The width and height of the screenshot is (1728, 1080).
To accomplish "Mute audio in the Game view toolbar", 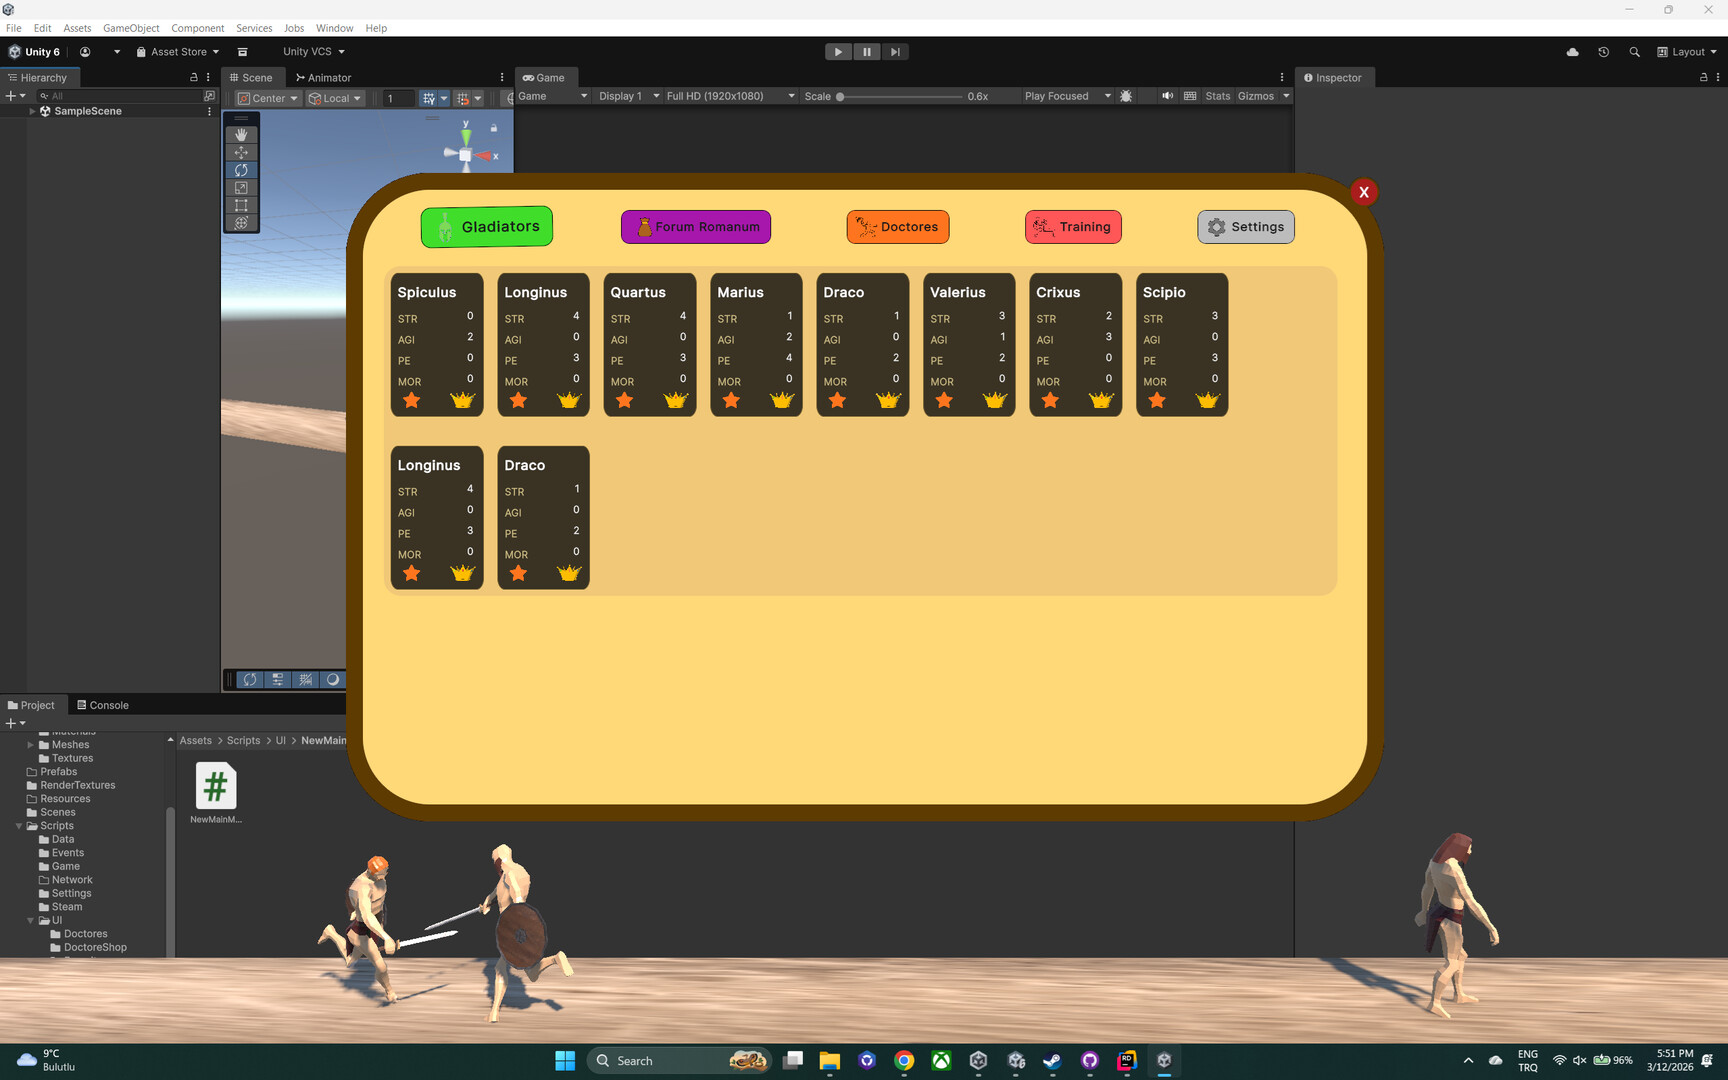I will pos(1167,96).
